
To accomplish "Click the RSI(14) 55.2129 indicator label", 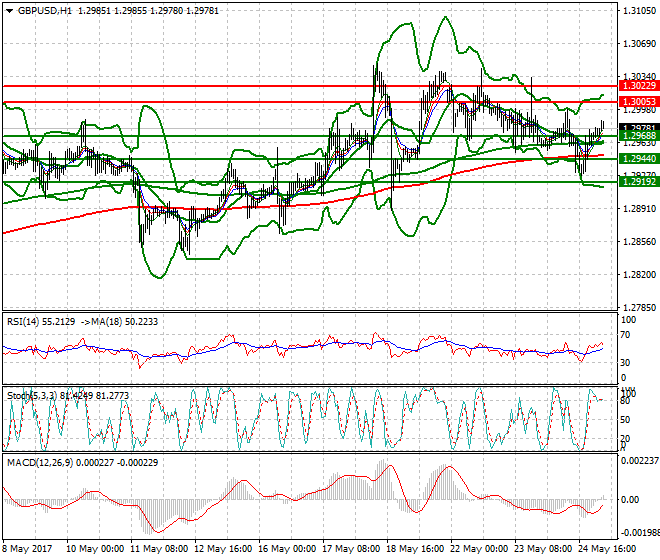I will click(x=41, y=322).
